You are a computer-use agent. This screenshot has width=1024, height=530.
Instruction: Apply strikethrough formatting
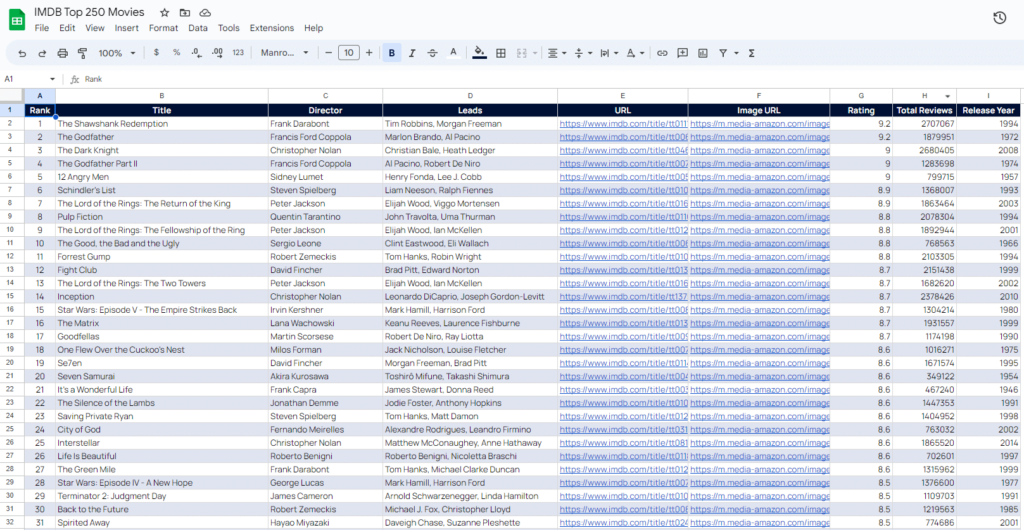pos(432,53)
